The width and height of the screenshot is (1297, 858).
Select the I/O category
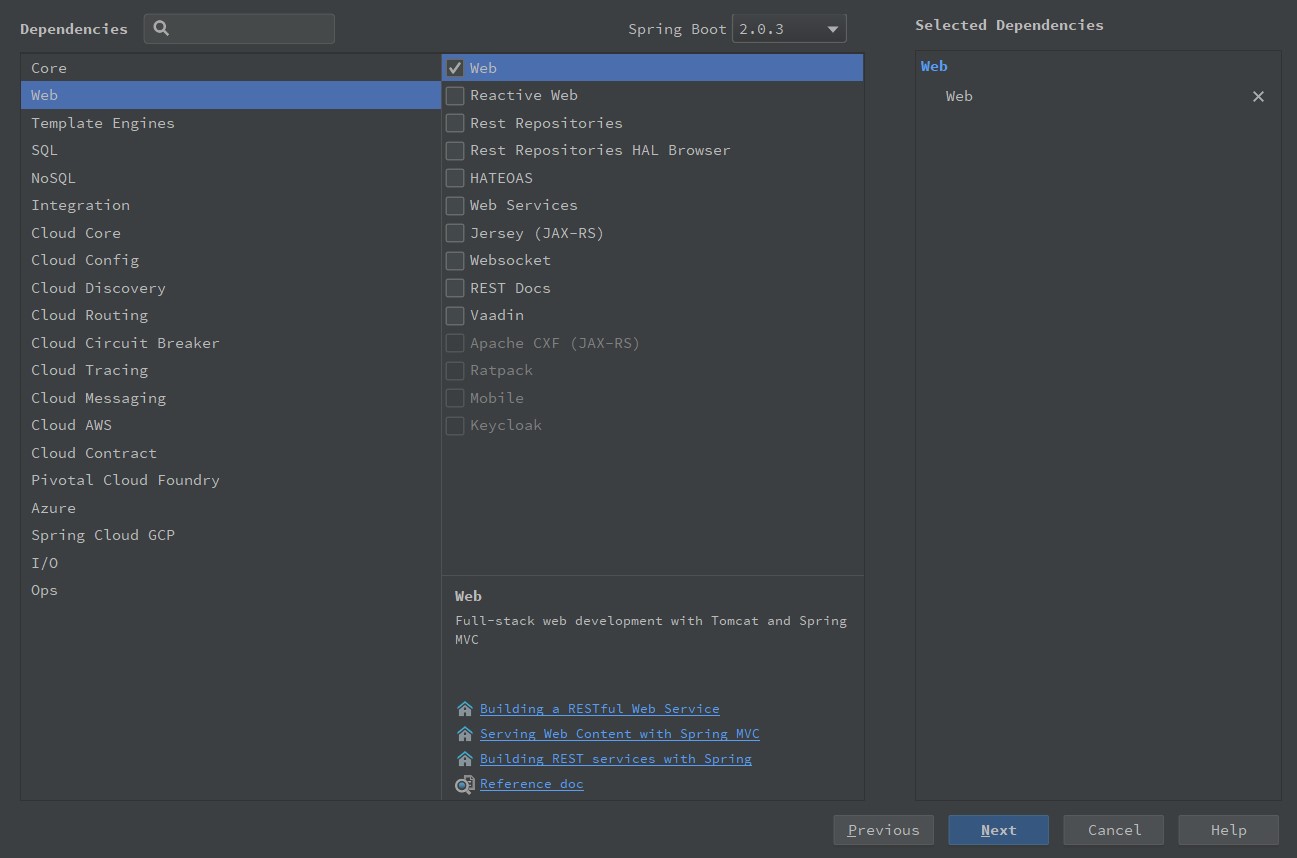pos(230,563)
